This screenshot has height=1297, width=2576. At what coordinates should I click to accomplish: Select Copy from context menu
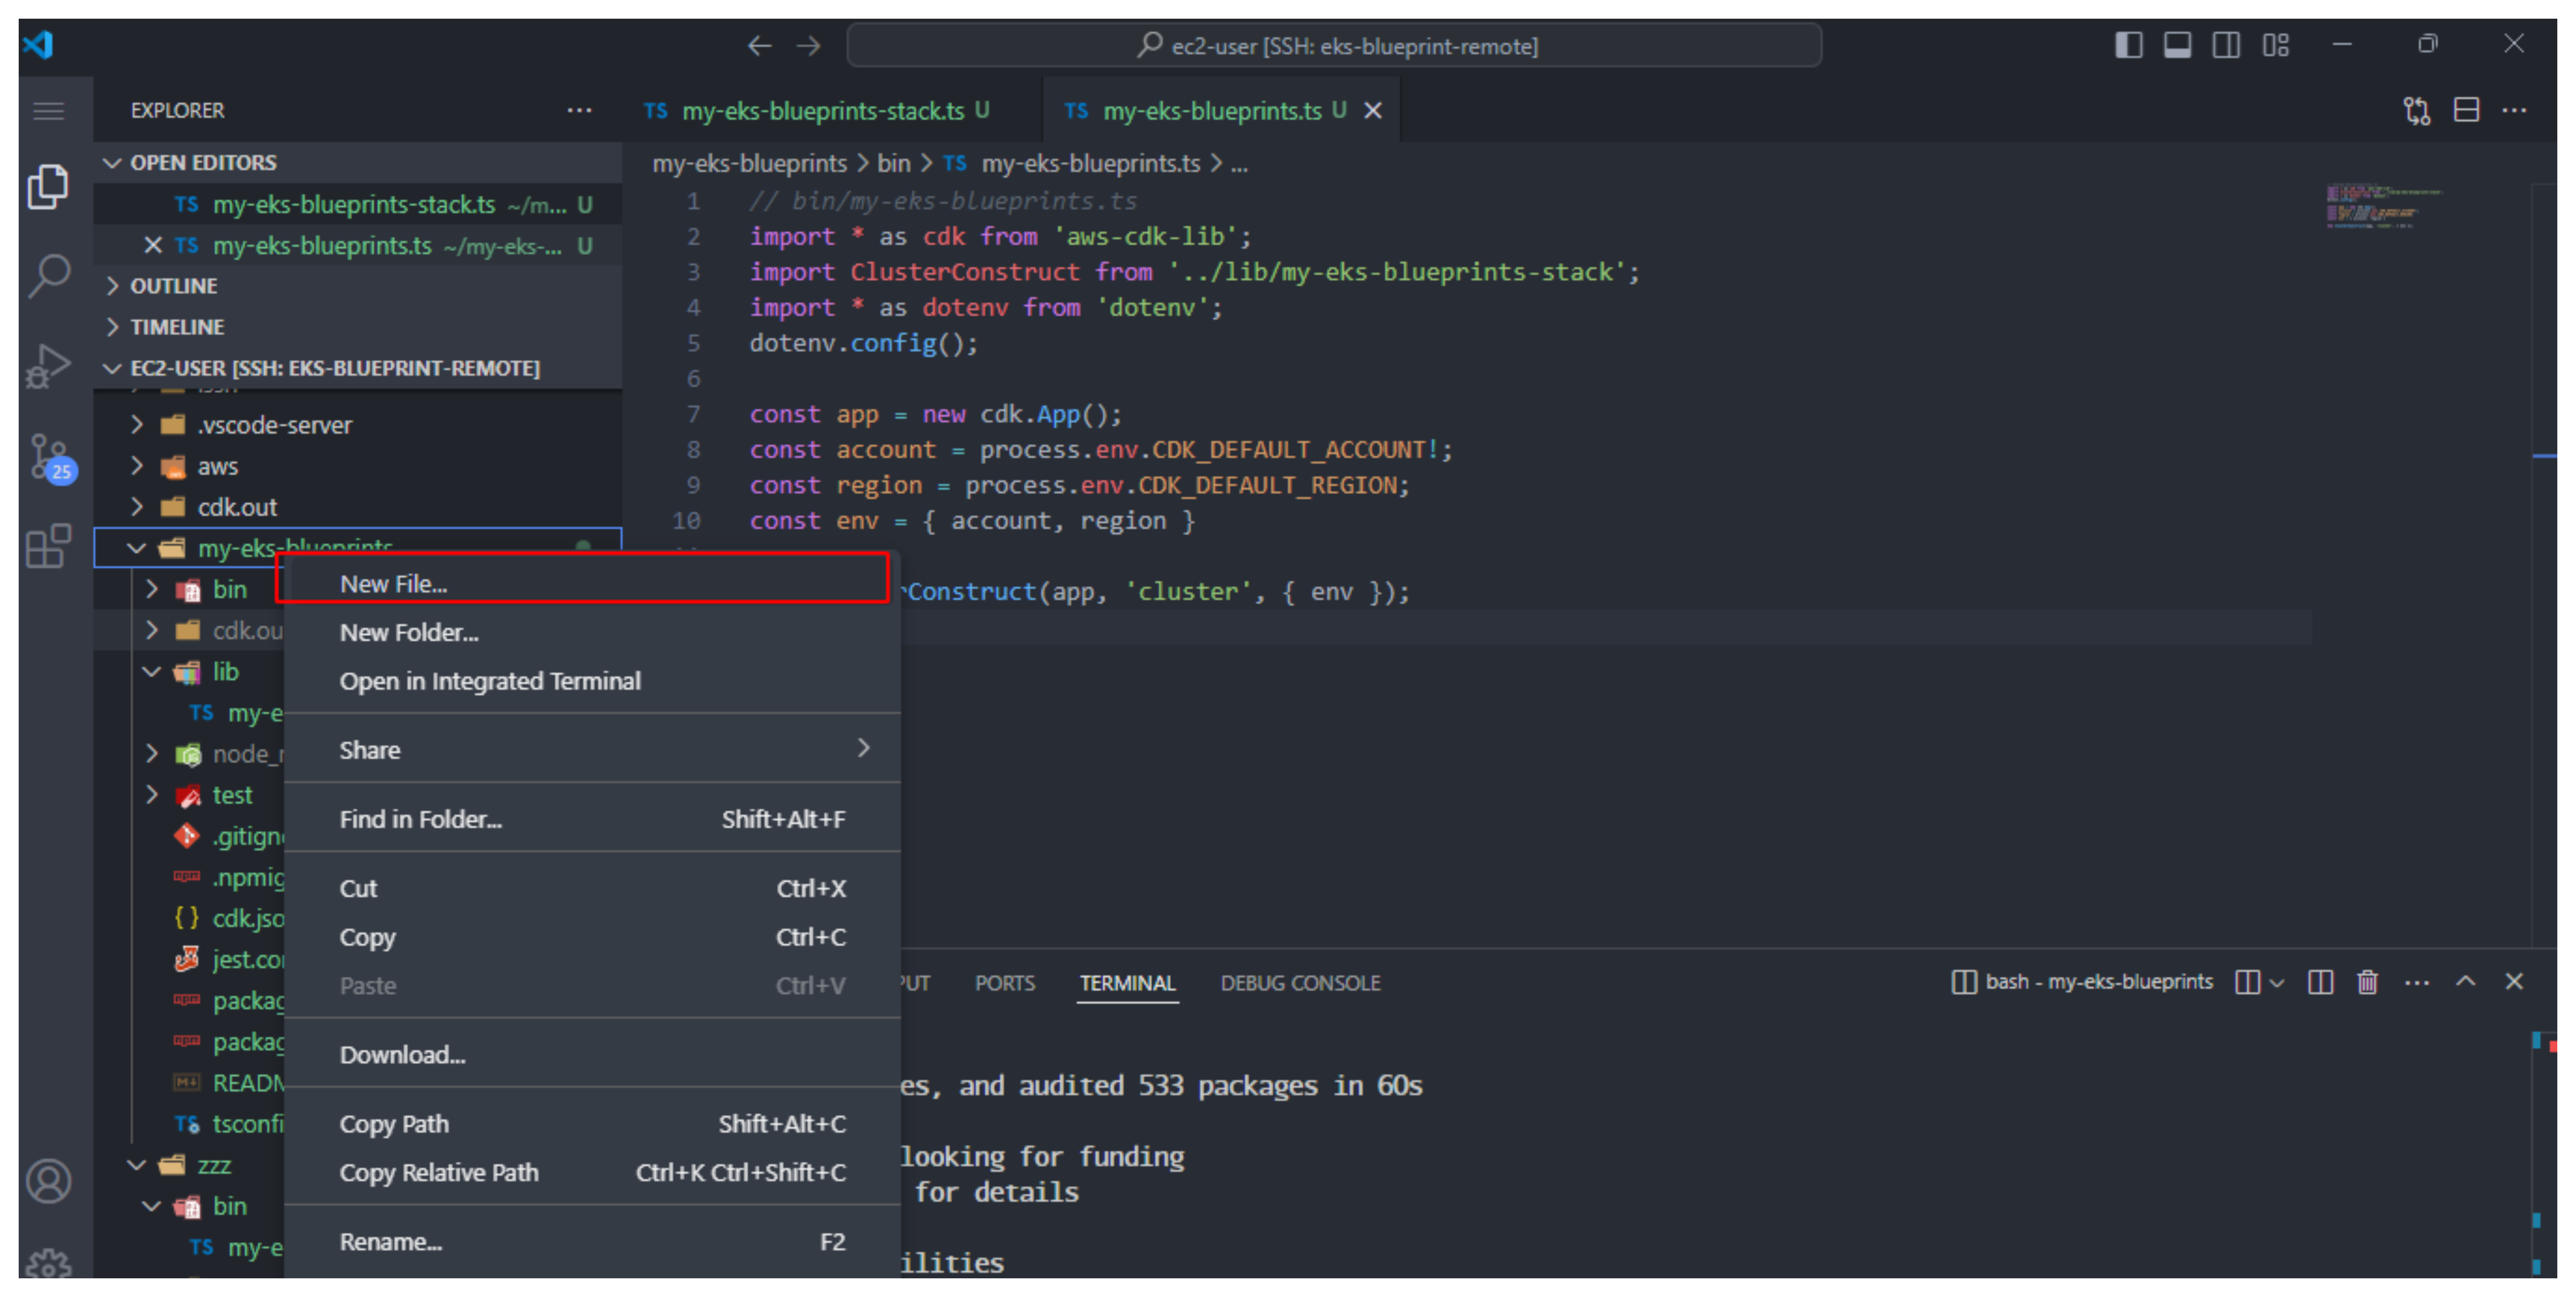592,937
